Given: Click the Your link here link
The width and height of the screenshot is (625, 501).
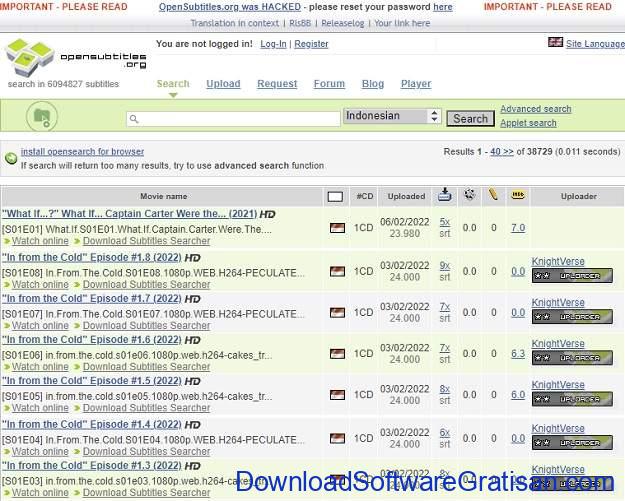Looking at the screenshot, I should point(402,23).
